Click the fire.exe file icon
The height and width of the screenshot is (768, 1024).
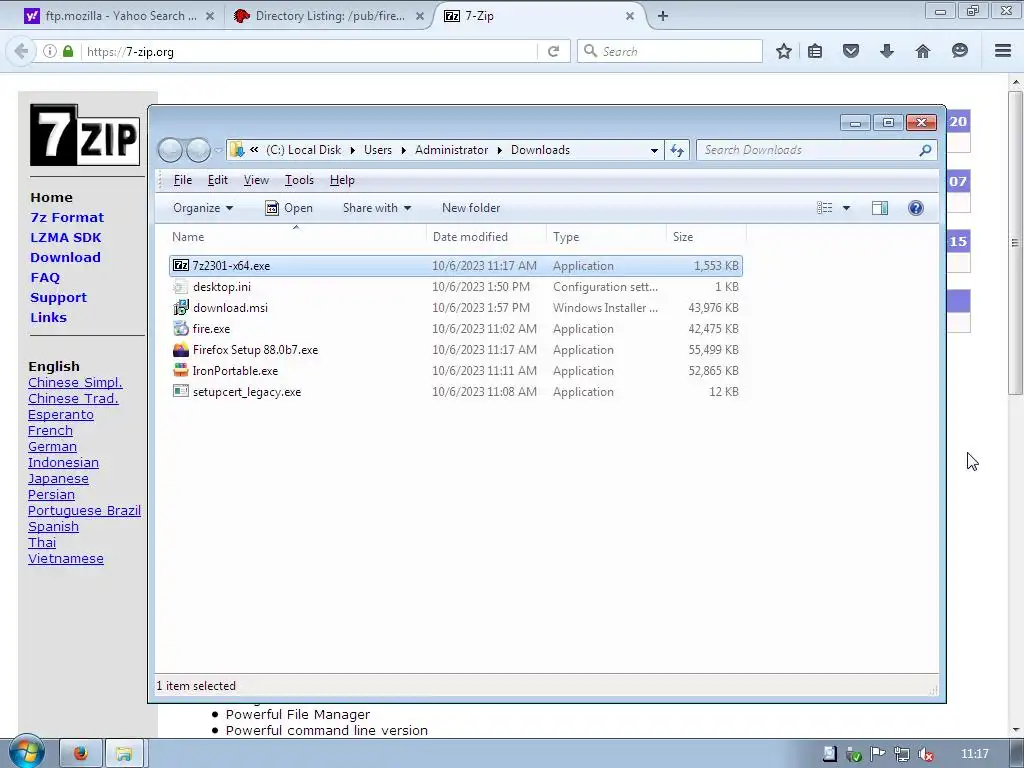coord(181,328)
